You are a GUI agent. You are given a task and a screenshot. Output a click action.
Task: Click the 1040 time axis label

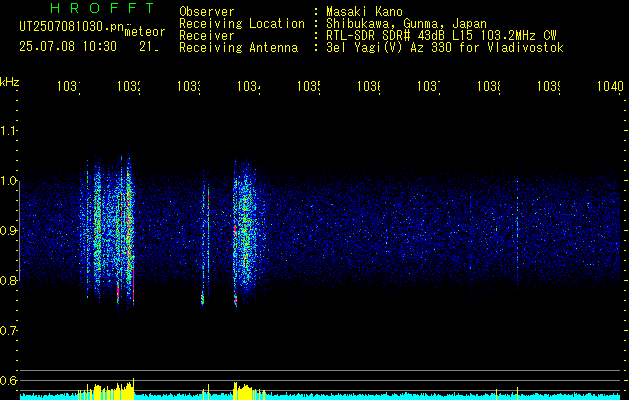point(611,86)
